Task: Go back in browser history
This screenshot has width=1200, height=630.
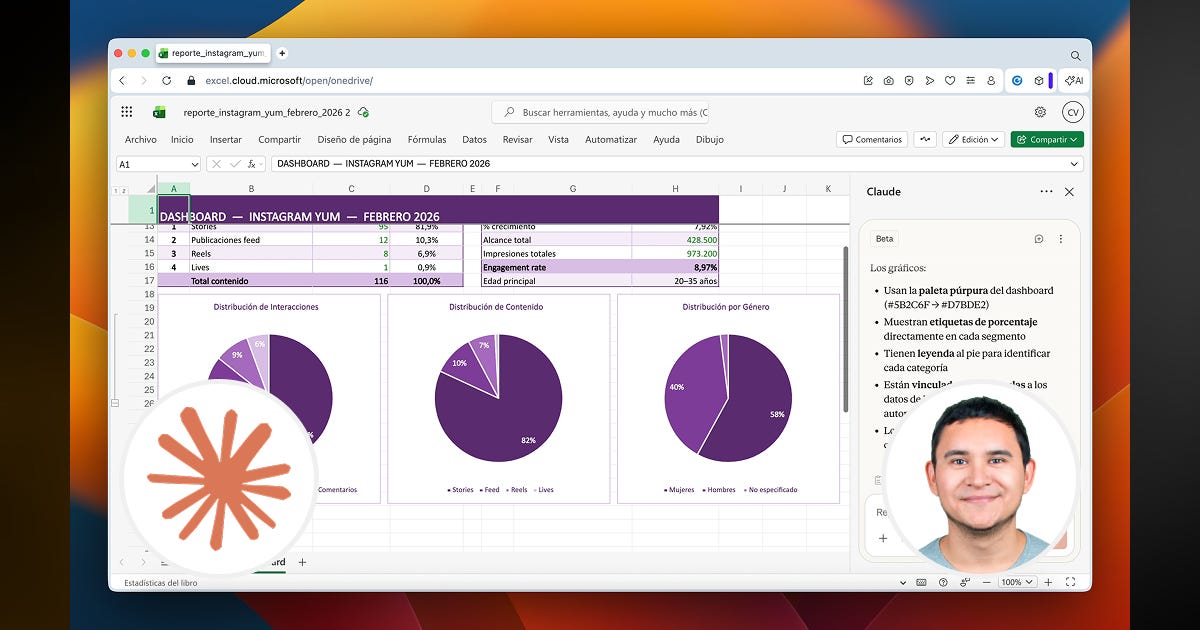Action: [122, 80]
